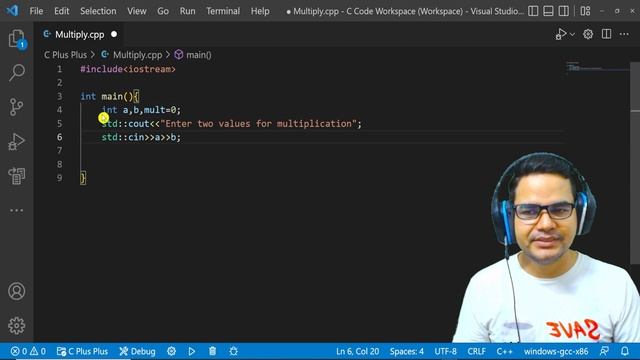
Task: Click the C Plus Plus breadcrumb
Action: [65, 55]
